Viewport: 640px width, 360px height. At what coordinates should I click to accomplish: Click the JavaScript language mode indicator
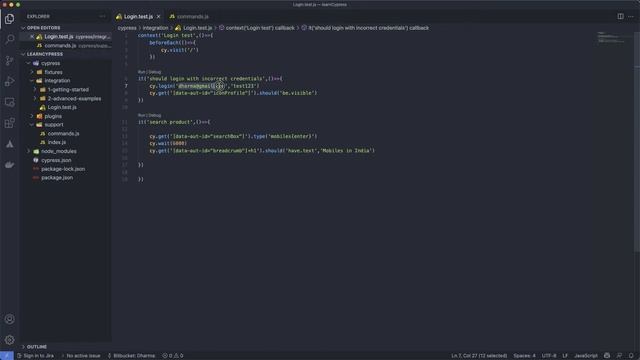(x=586, y=356)
